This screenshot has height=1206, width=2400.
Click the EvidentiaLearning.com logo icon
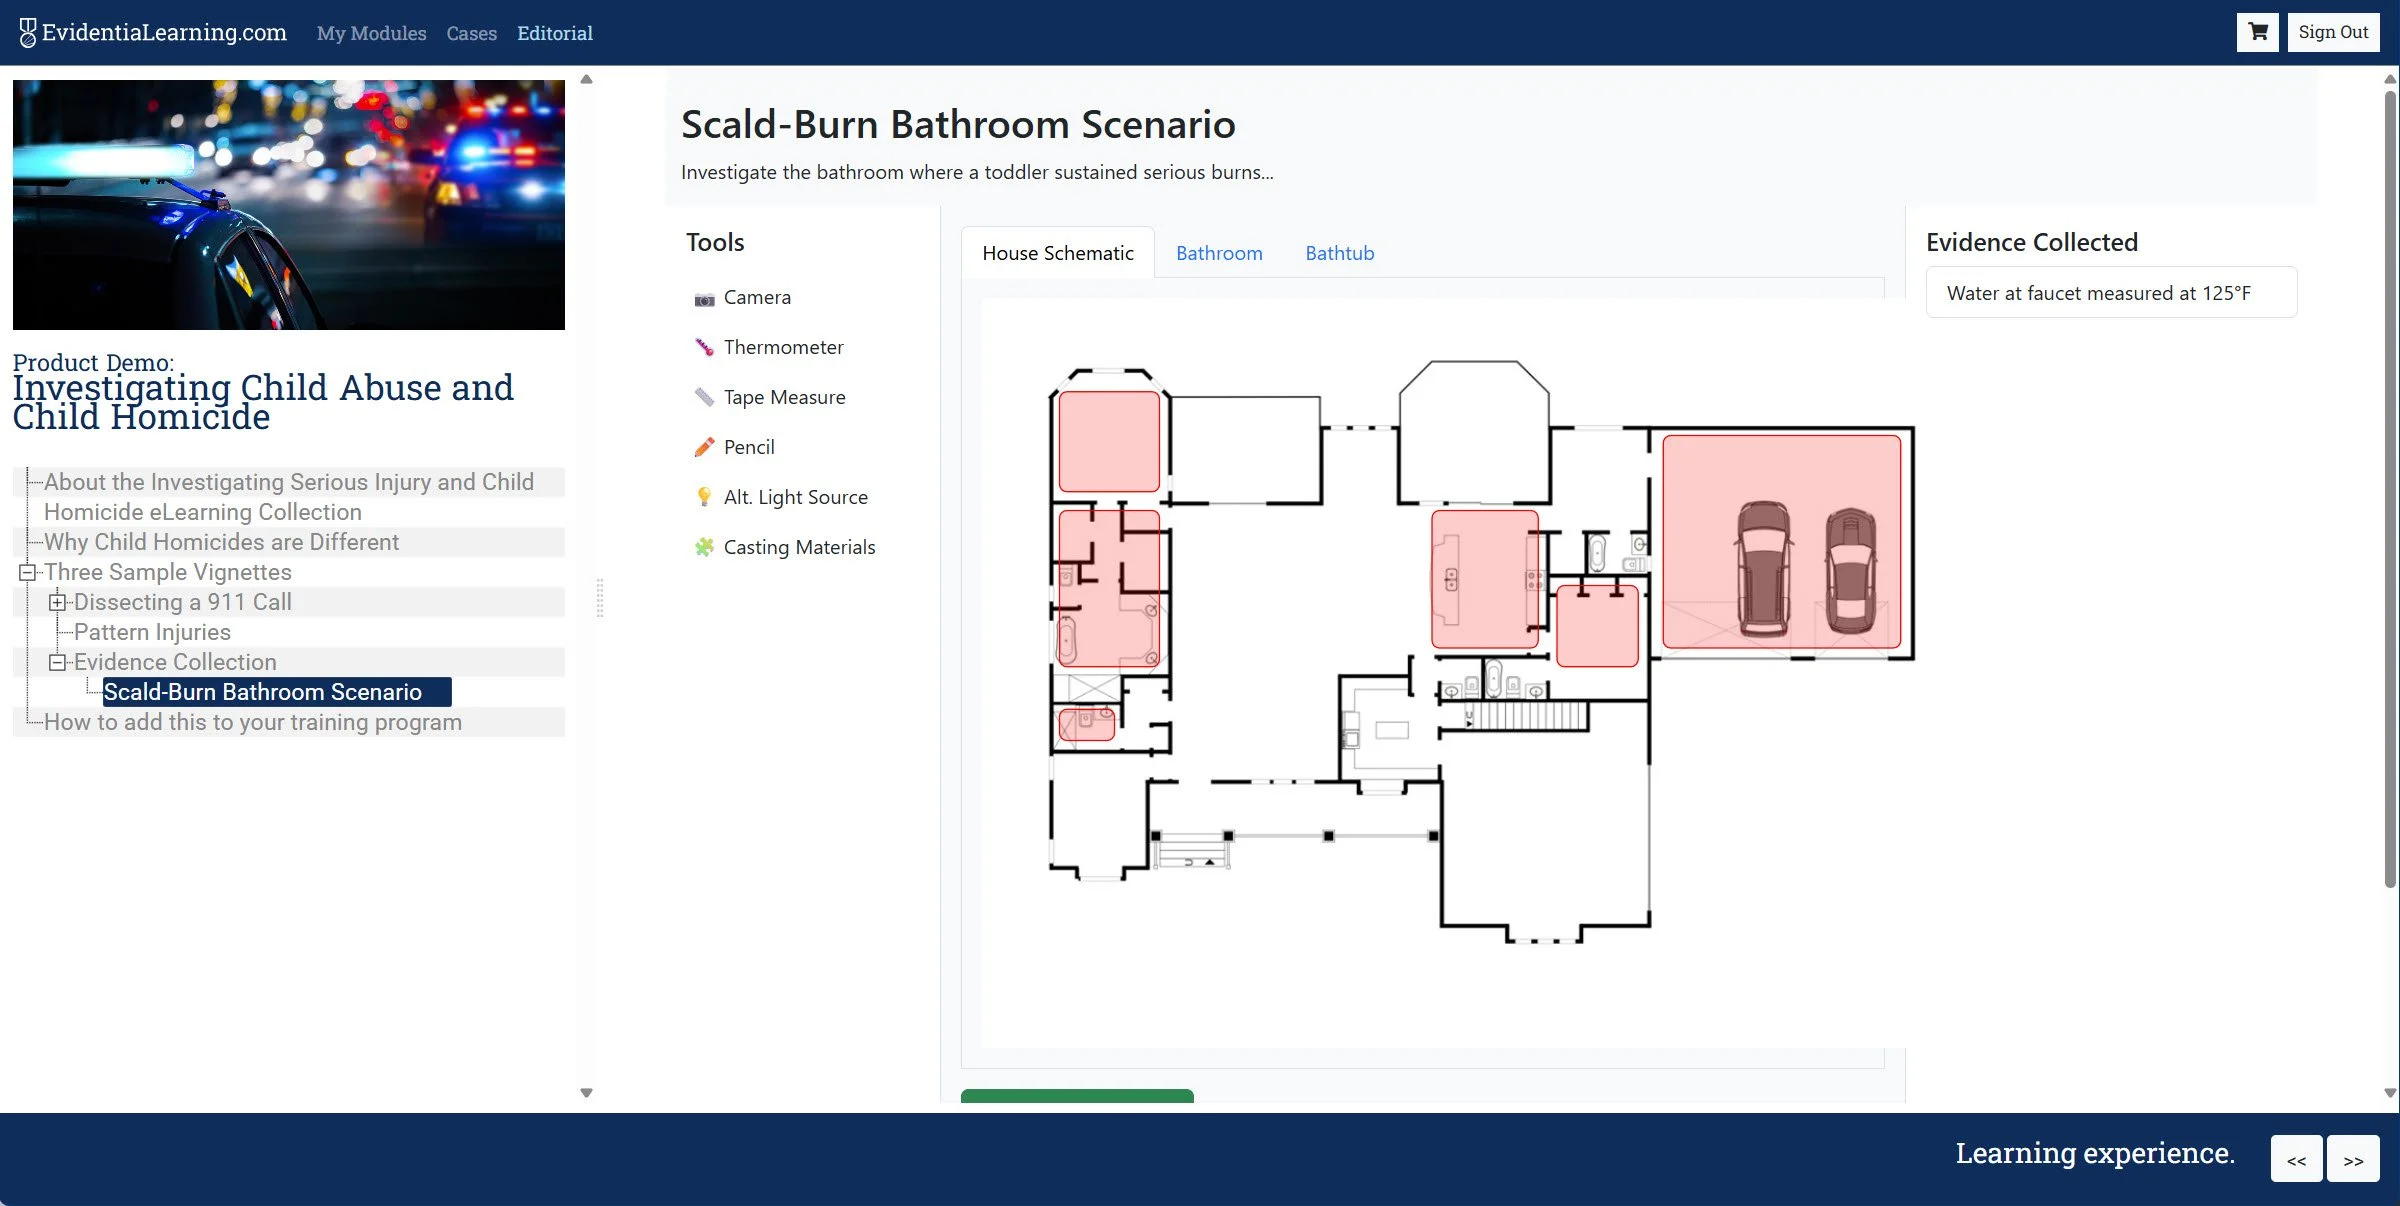click(x=28, y=33)
